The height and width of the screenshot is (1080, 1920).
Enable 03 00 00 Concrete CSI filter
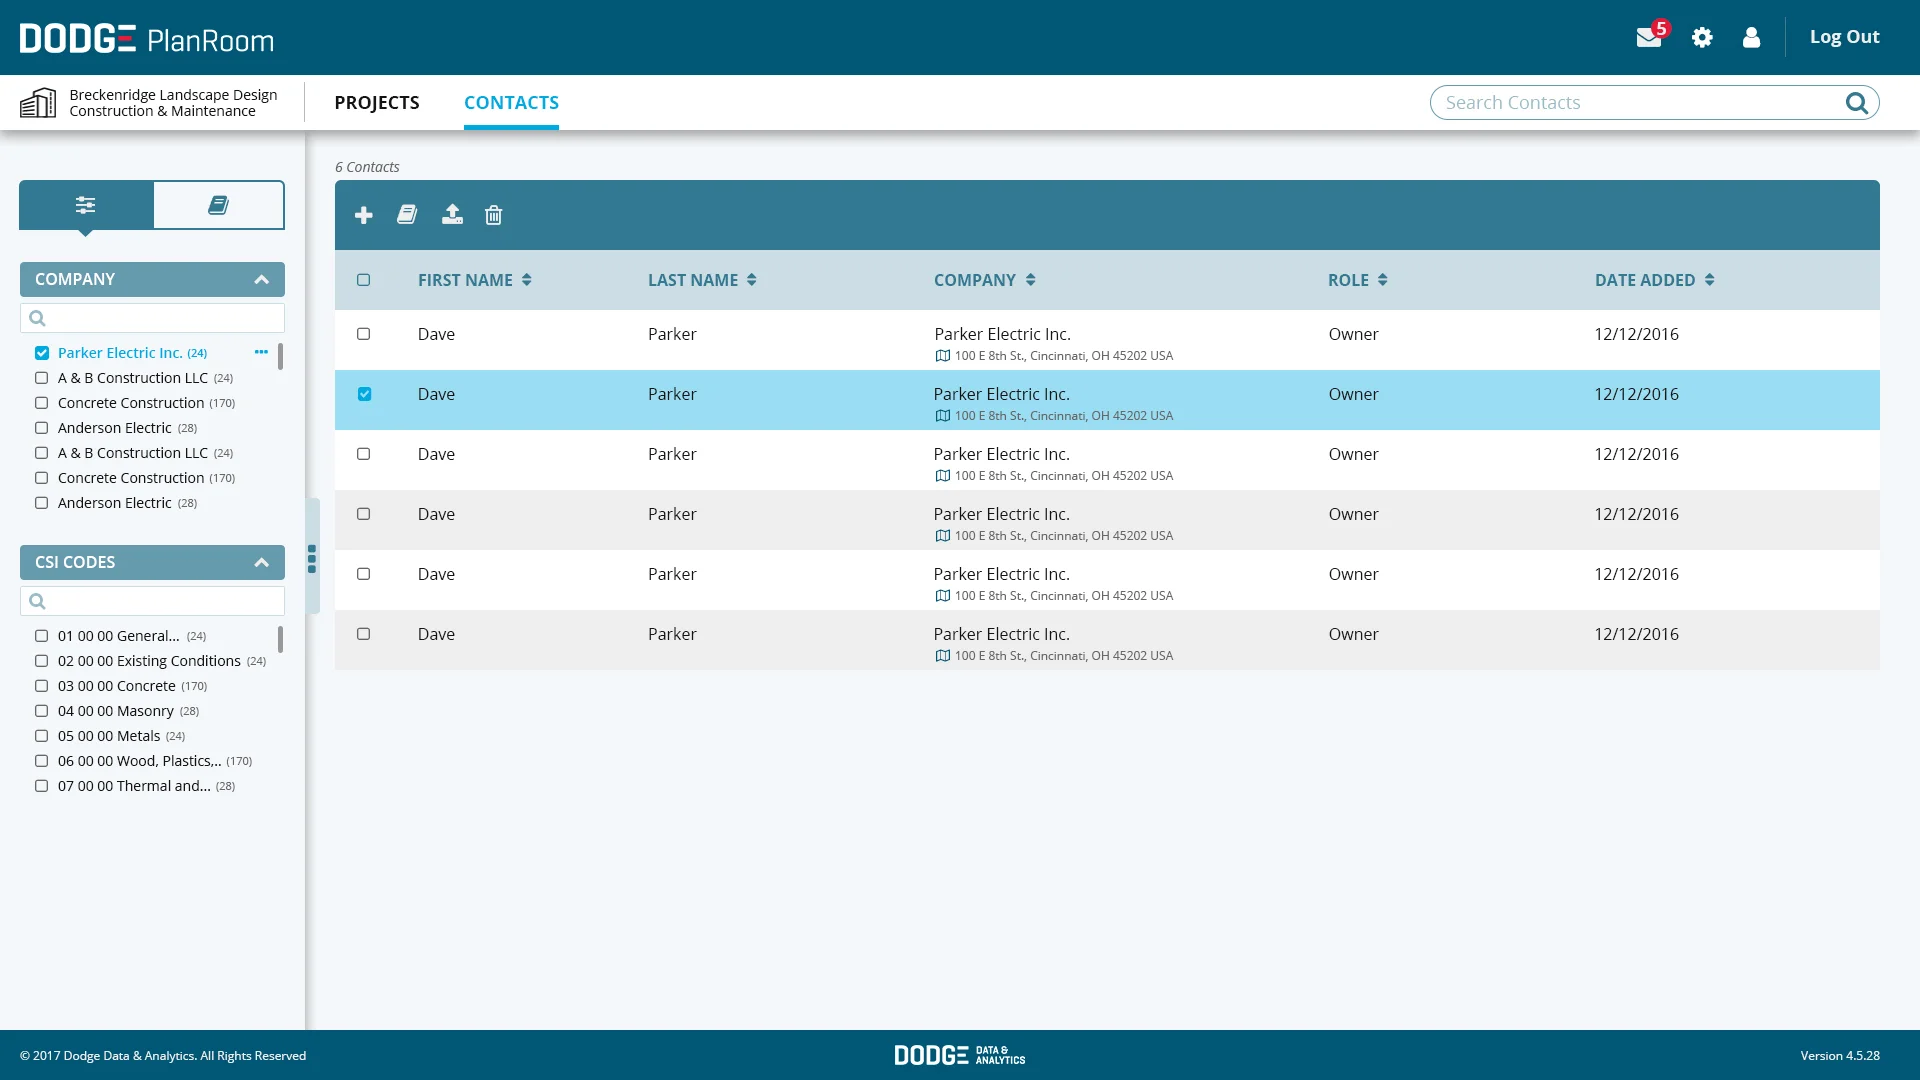pos(42,686)
